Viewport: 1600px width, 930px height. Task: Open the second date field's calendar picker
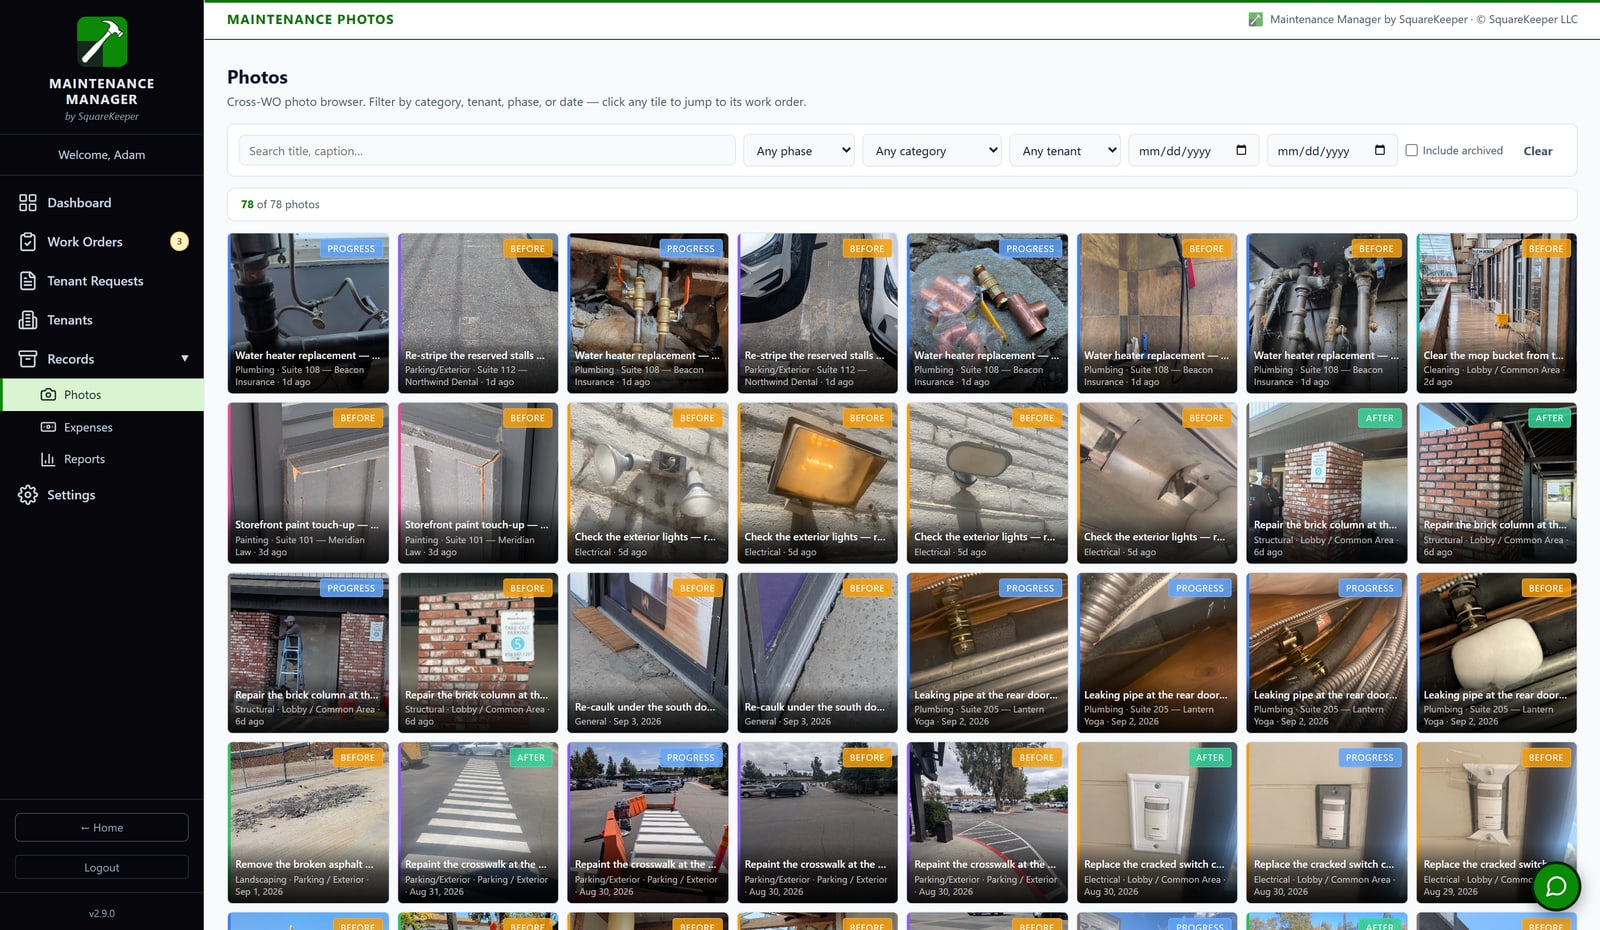pos(1380,150)
